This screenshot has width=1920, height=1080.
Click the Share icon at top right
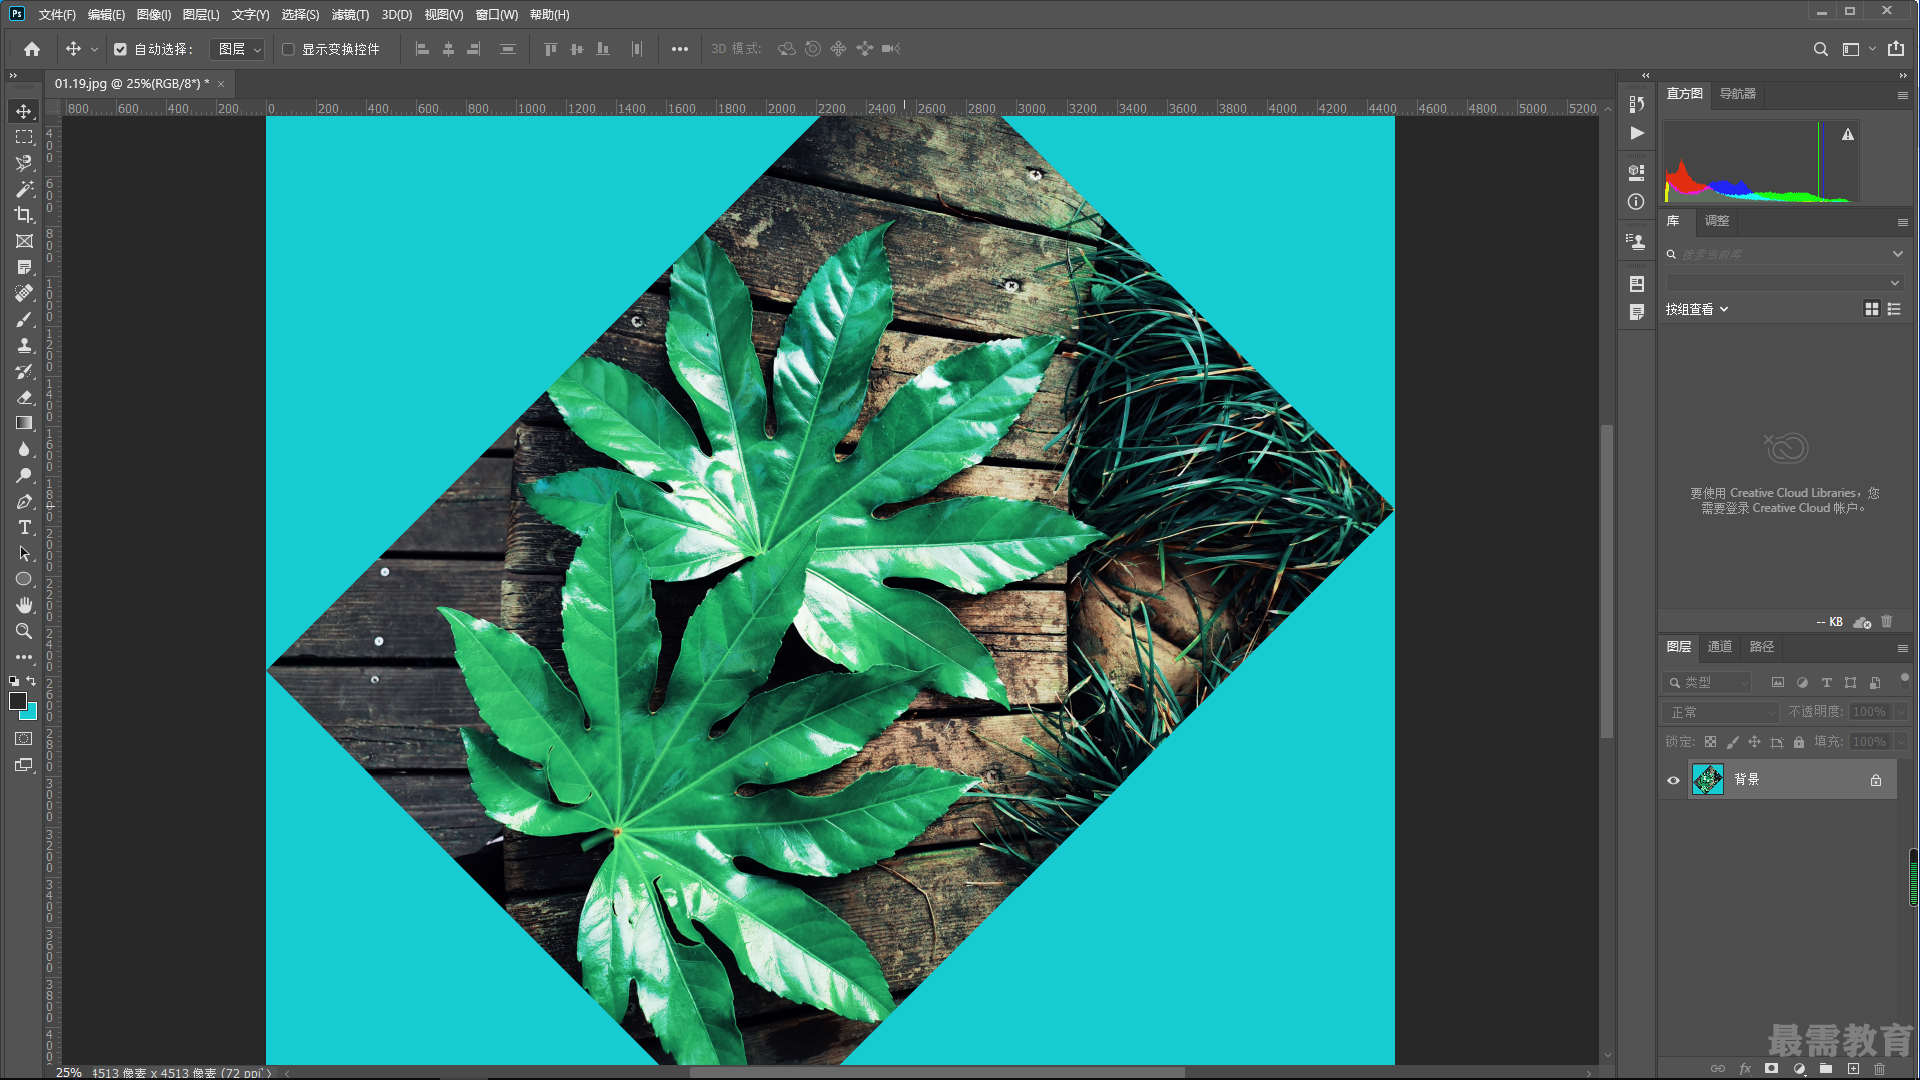(1896, 49)
